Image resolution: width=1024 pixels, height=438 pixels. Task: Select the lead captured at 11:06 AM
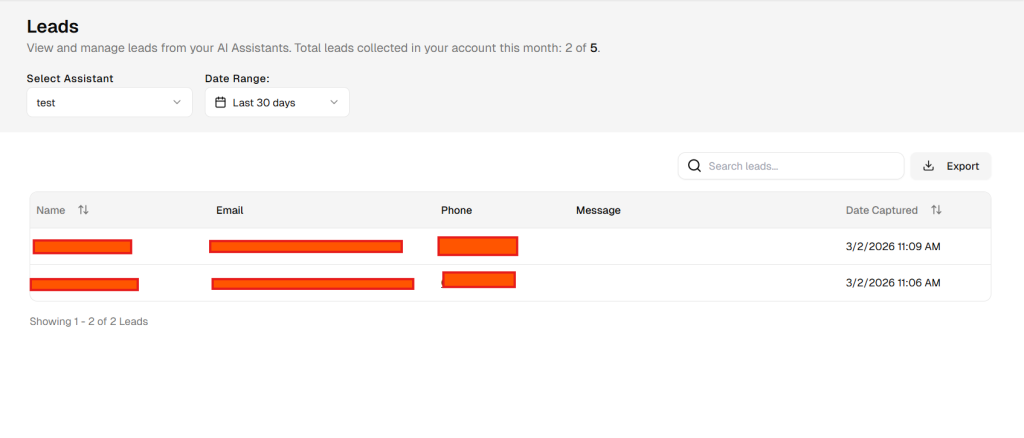pyautogui.click(x=893, y=283)
